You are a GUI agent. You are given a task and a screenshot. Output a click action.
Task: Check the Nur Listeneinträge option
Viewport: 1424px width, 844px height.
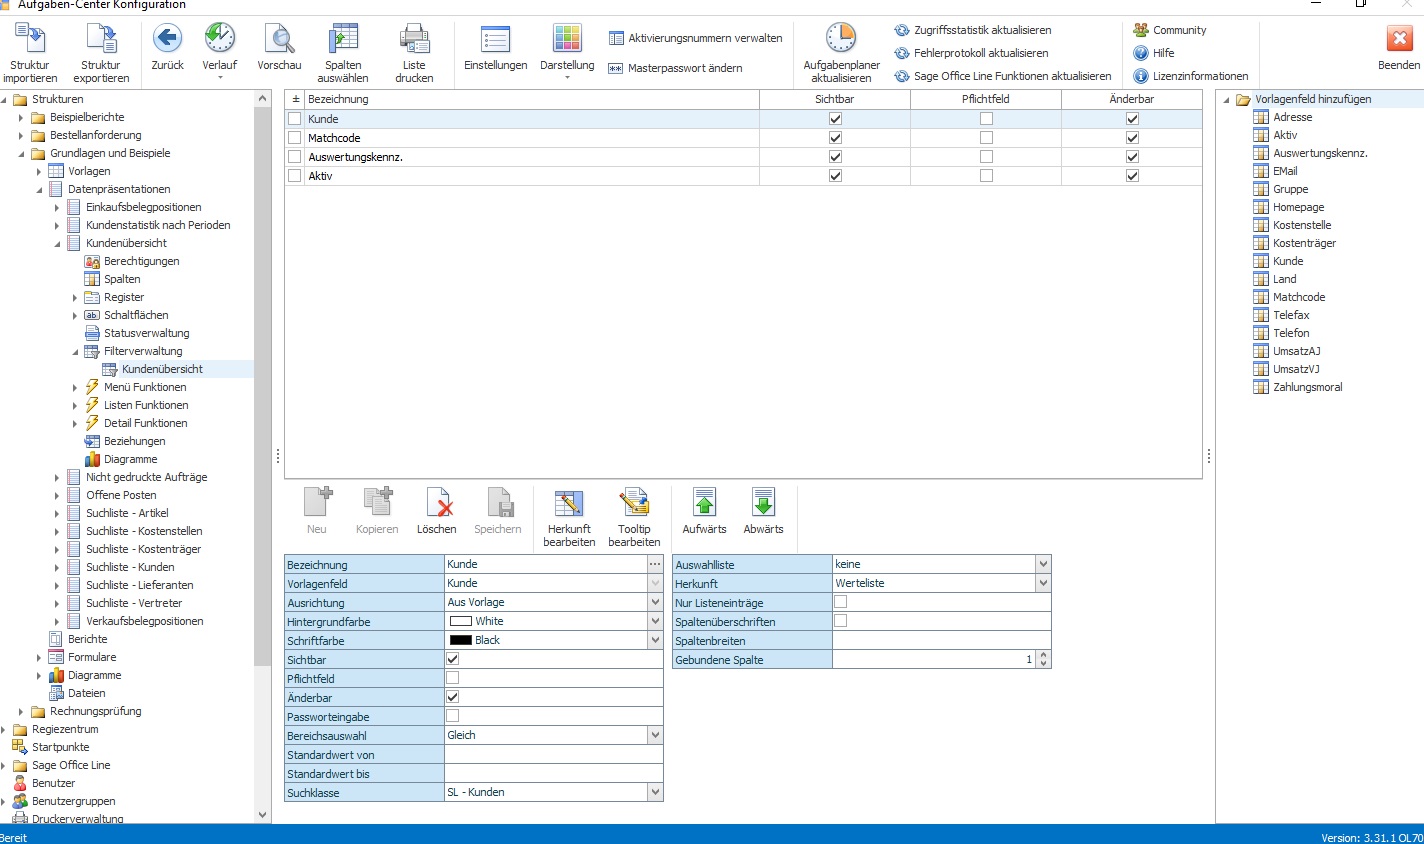[x=840, y=602]
